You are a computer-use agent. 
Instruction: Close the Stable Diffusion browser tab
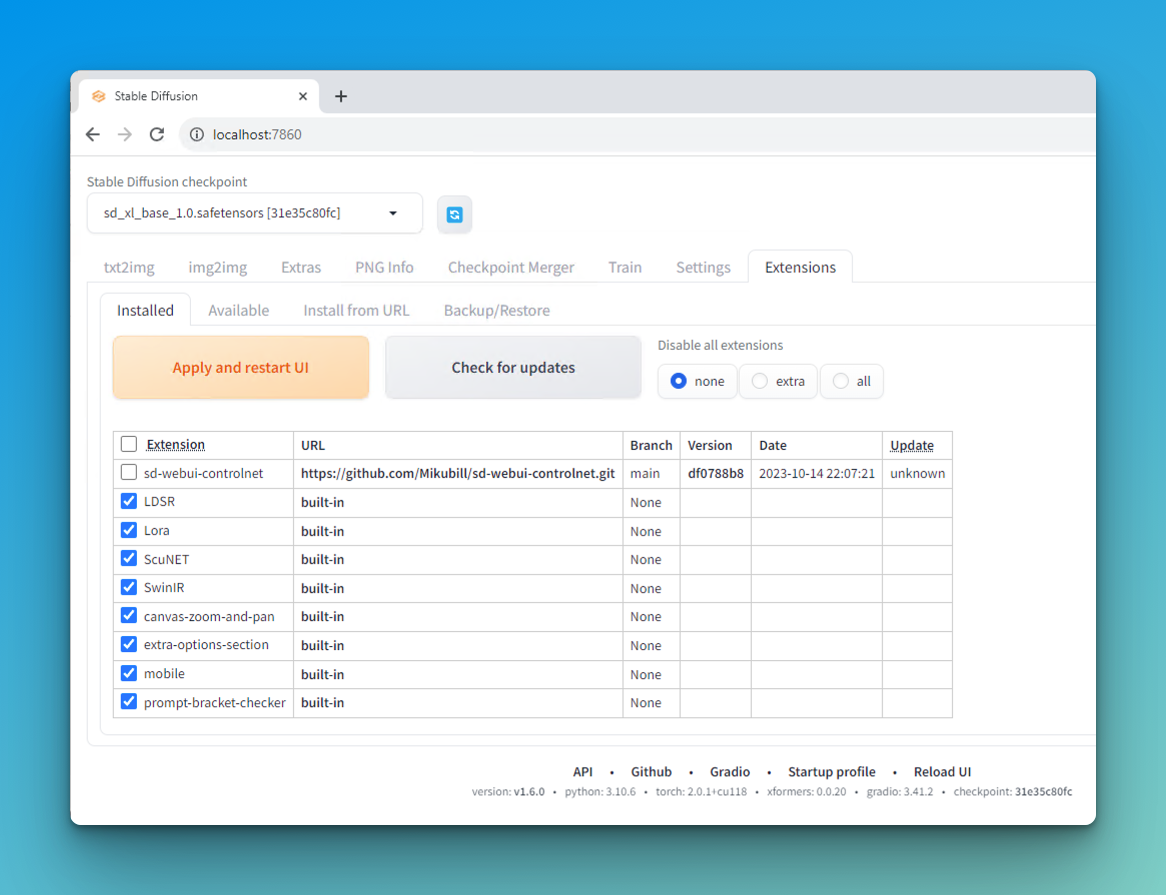click(303, 96)
